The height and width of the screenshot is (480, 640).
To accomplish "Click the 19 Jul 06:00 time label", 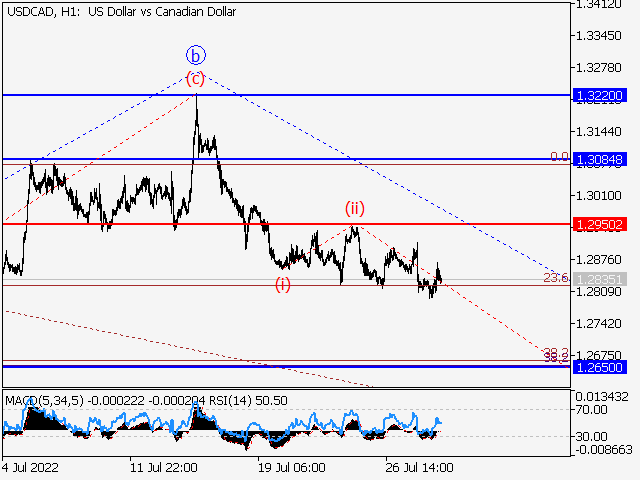I will tap(291, 467).
